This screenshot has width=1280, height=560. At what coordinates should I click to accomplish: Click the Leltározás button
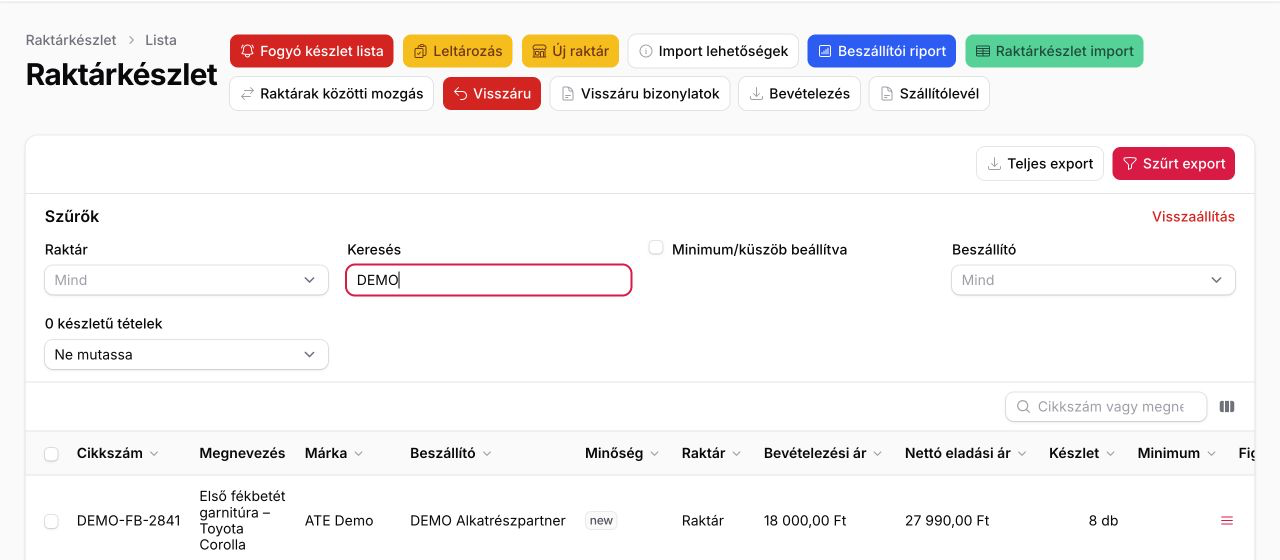pos(458,51)
